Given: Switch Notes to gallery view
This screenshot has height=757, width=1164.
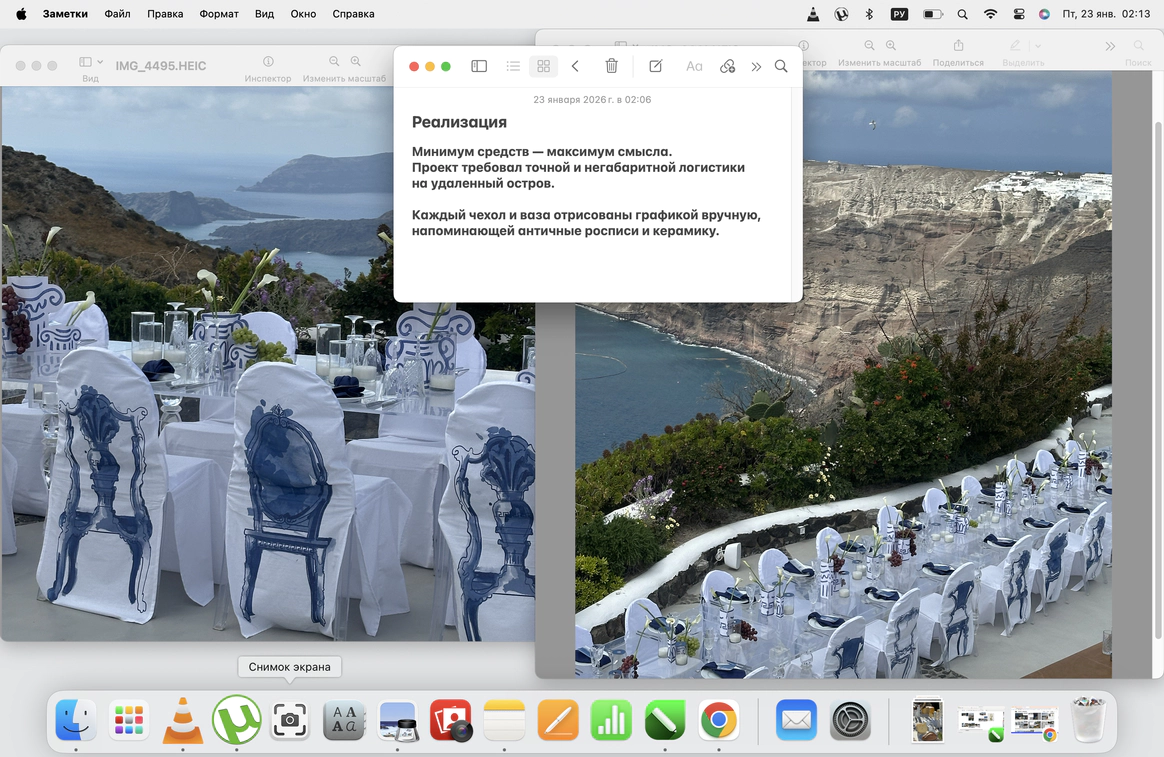Looking at the screenshot, I should click(x=543, y=66).
